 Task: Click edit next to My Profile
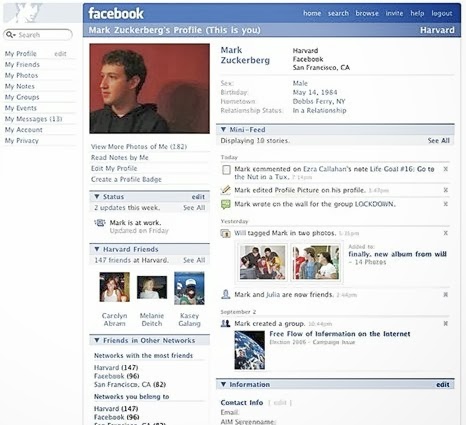(60, 54)
